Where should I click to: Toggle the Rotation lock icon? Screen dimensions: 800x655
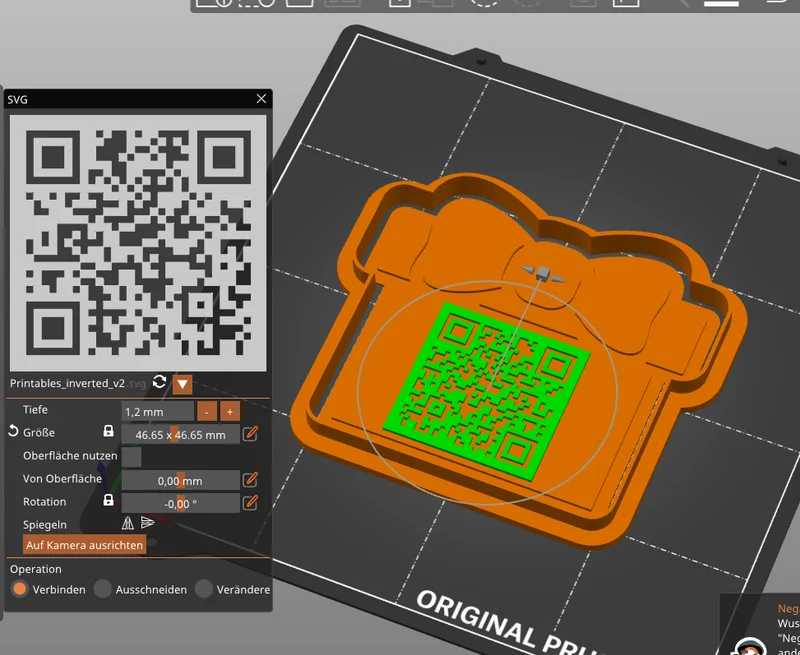[108, 500]
